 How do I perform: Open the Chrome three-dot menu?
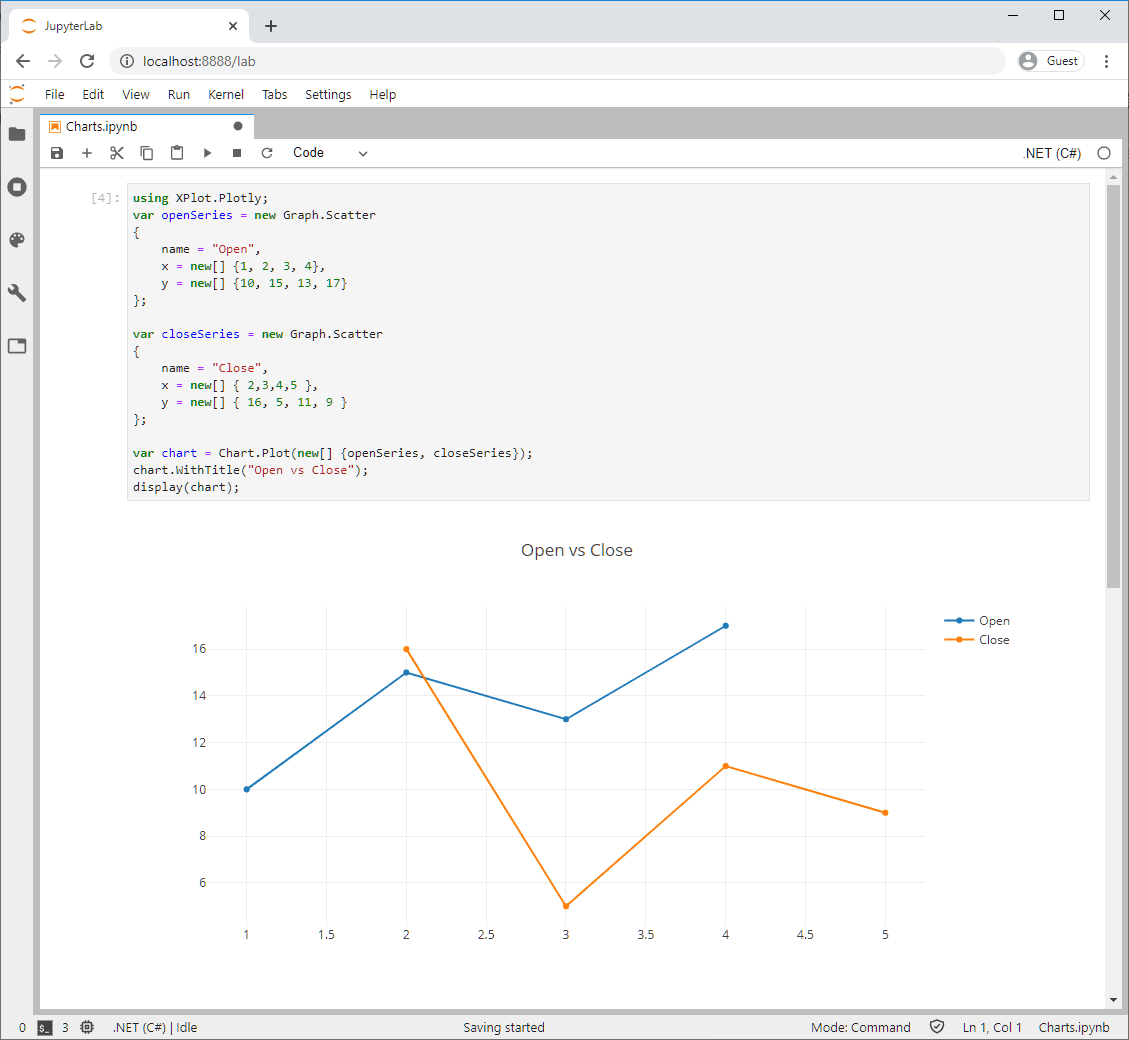1107,61
